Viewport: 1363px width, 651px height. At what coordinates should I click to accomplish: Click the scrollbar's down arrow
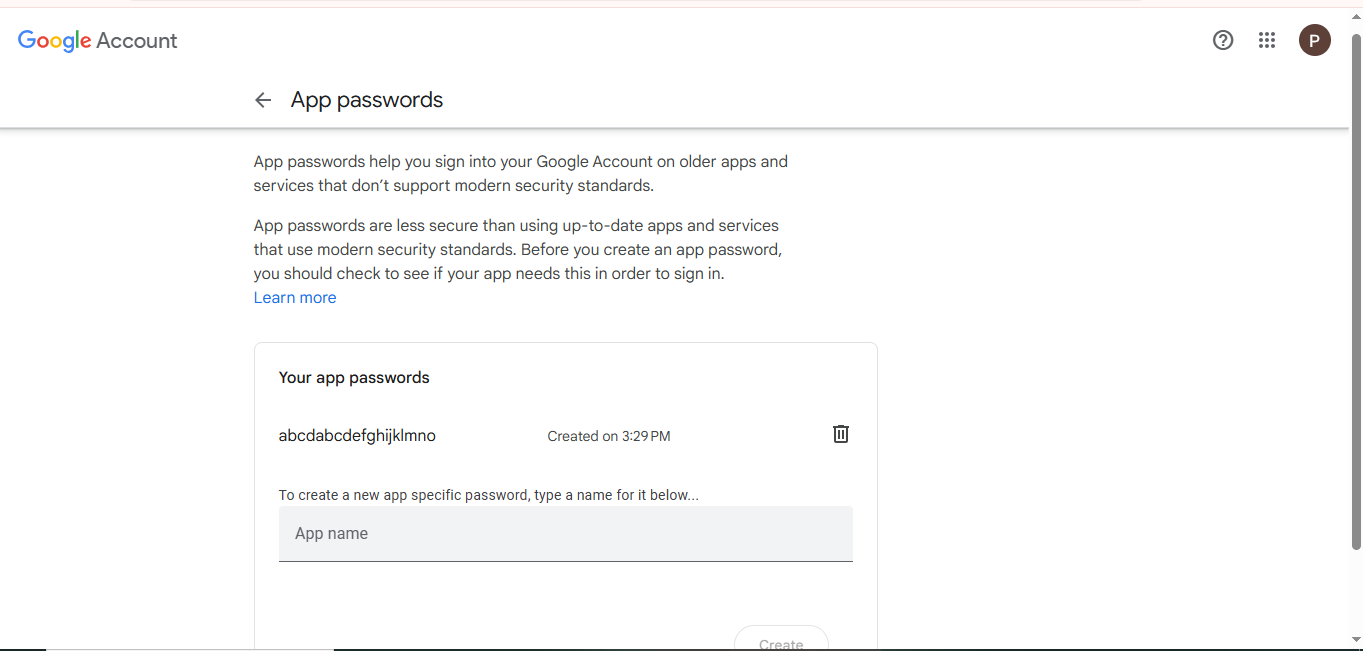(x=1356, y=640)
